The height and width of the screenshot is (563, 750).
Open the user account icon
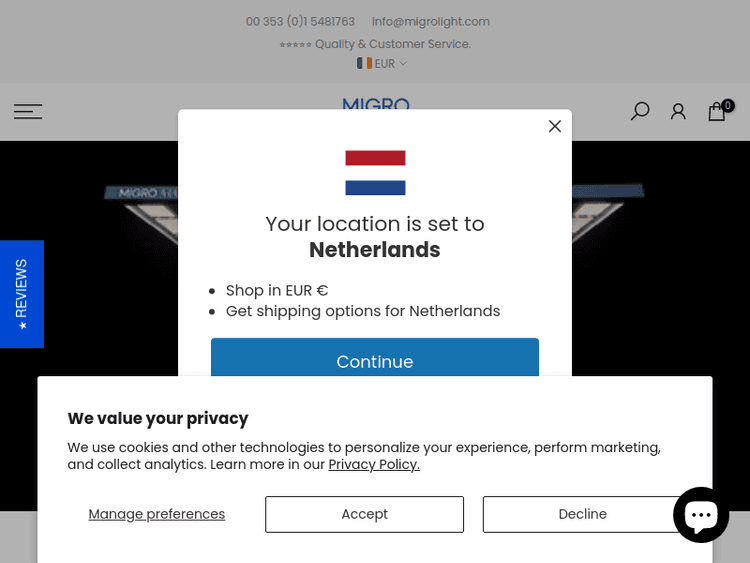678,111
